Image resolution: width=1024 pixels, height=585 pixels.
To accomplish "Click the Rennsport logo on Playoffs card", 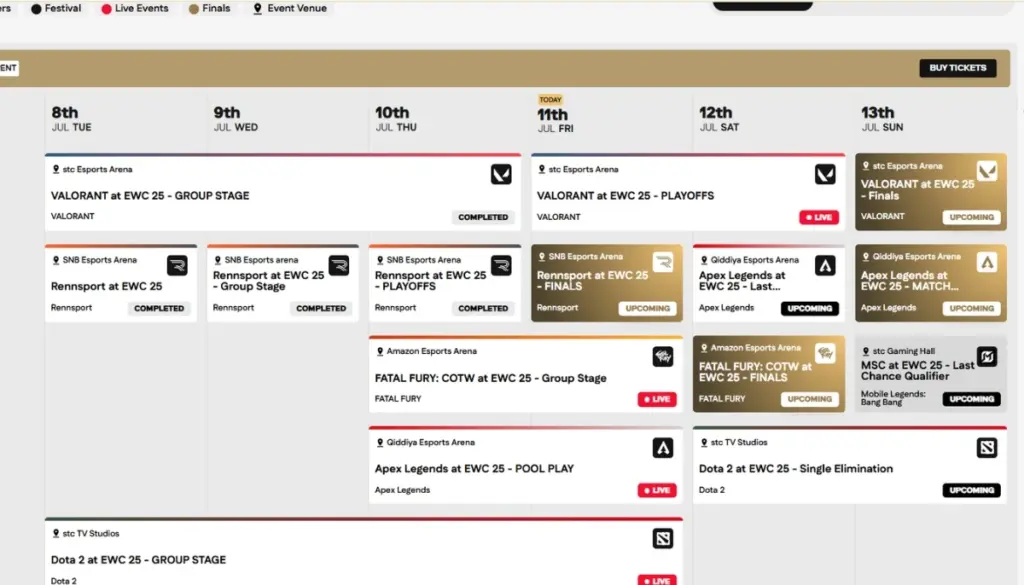I will 501,265.
